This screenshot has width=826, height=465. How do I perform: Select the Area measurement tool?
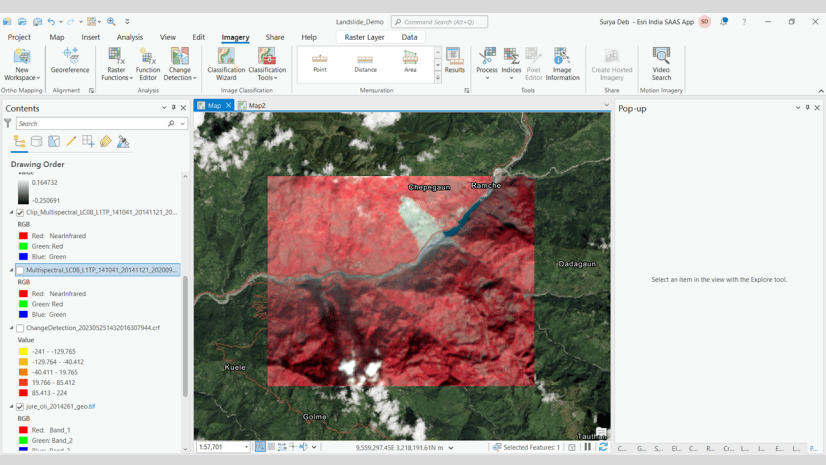[410, 63]
